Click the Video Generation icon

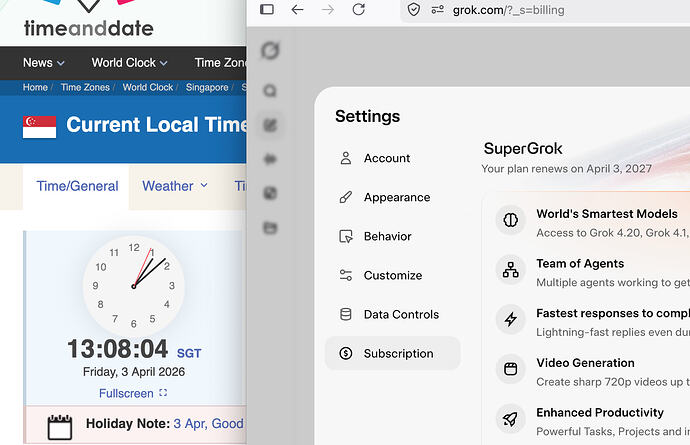[x=510, y=369]
